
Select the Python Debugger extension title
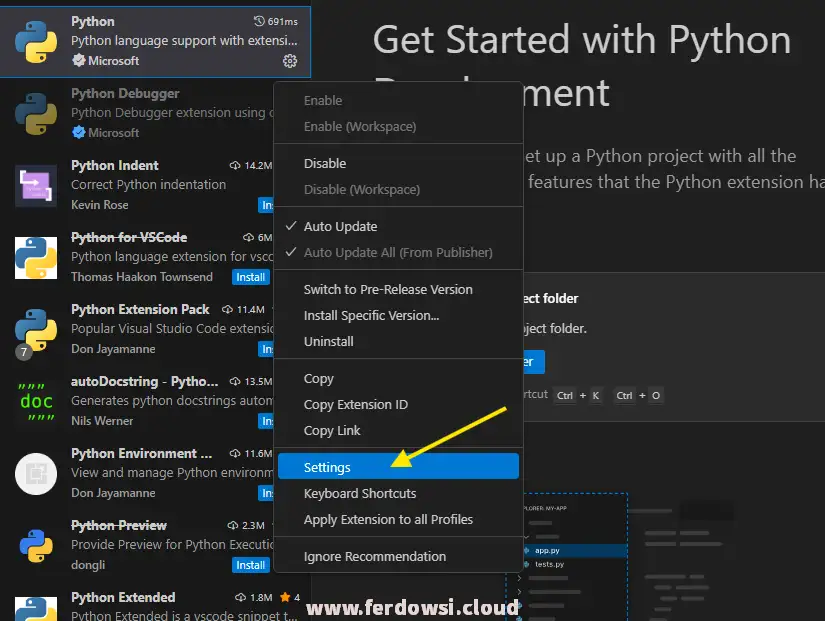coord(125,94)
